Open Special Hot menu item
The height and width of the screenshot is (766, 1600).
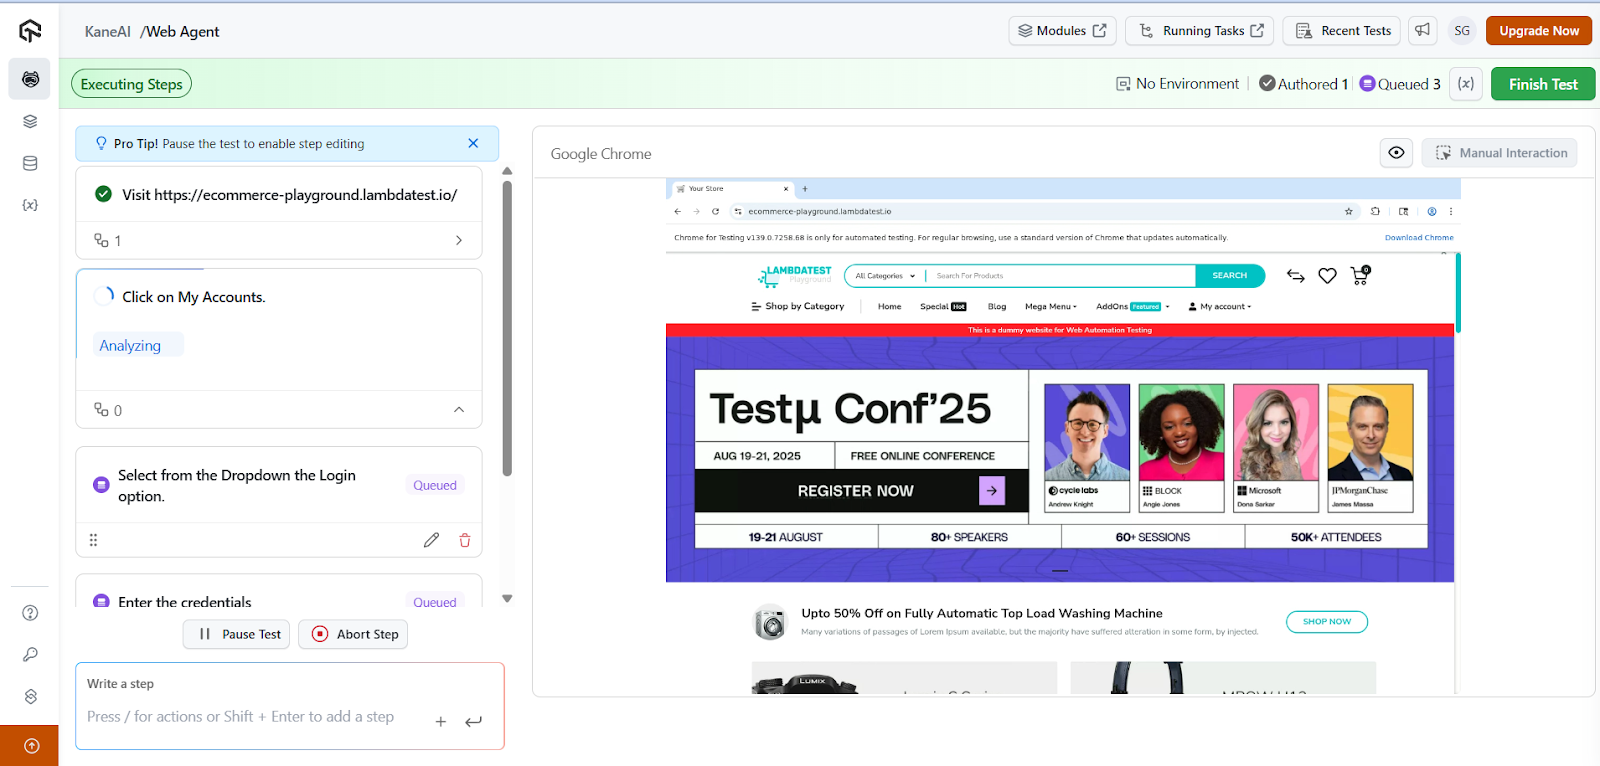[x=943, y=307]
